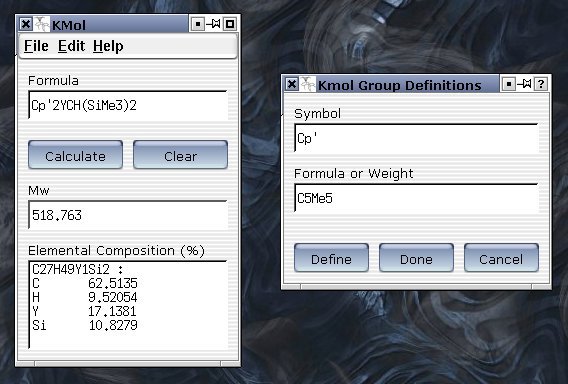Minimize the KMol window via dot icon
This screenshot has height=384, width=568.
[x=198, y=24]
